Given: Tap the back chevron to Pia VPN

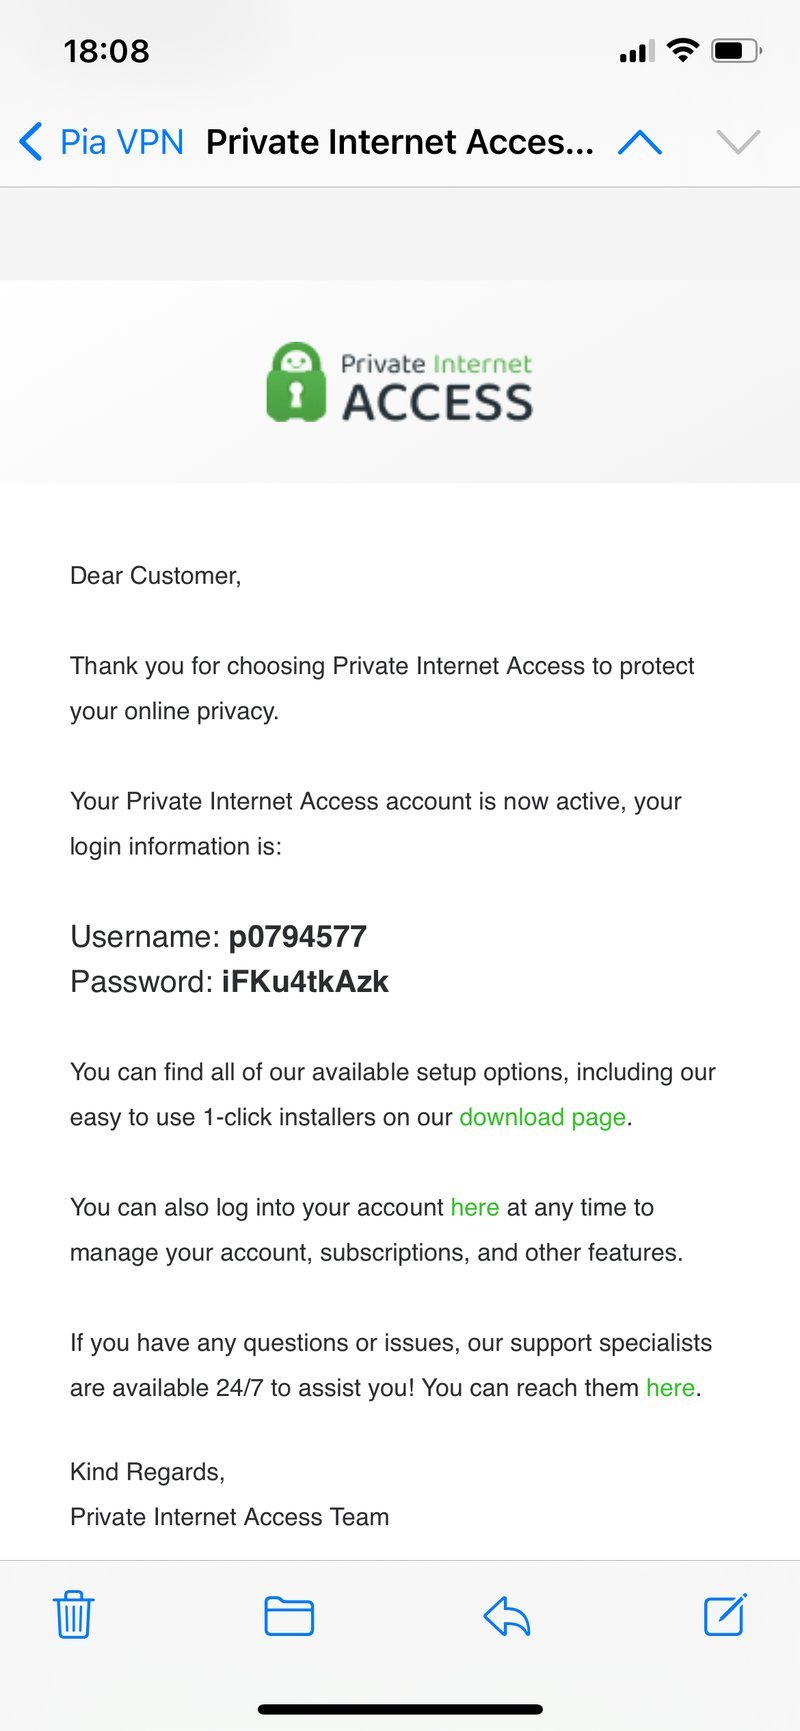Looking at the screenshot, I should (x=31, y=142).
